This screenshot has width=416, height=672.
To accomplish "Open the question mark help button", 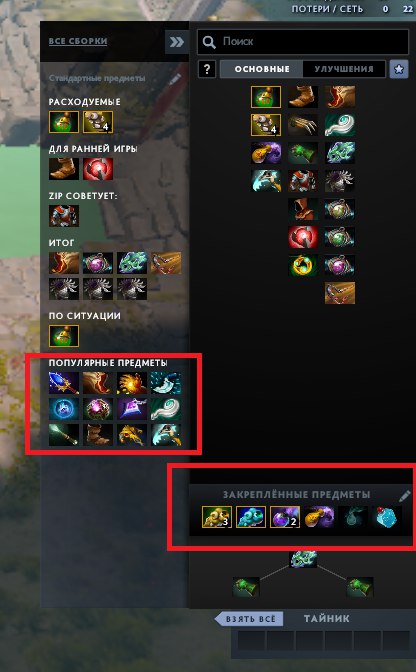I will coord(207,69).
